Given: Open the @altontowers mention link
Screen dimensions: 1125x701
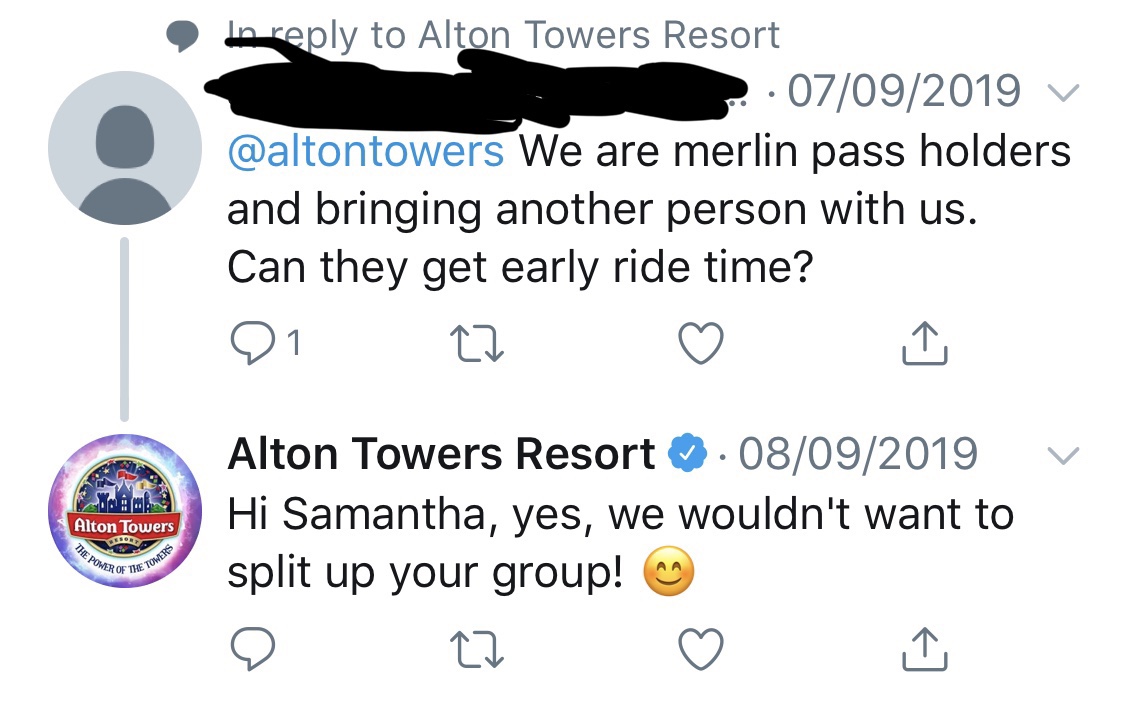Looking at the screenshot, I should 366,151.
